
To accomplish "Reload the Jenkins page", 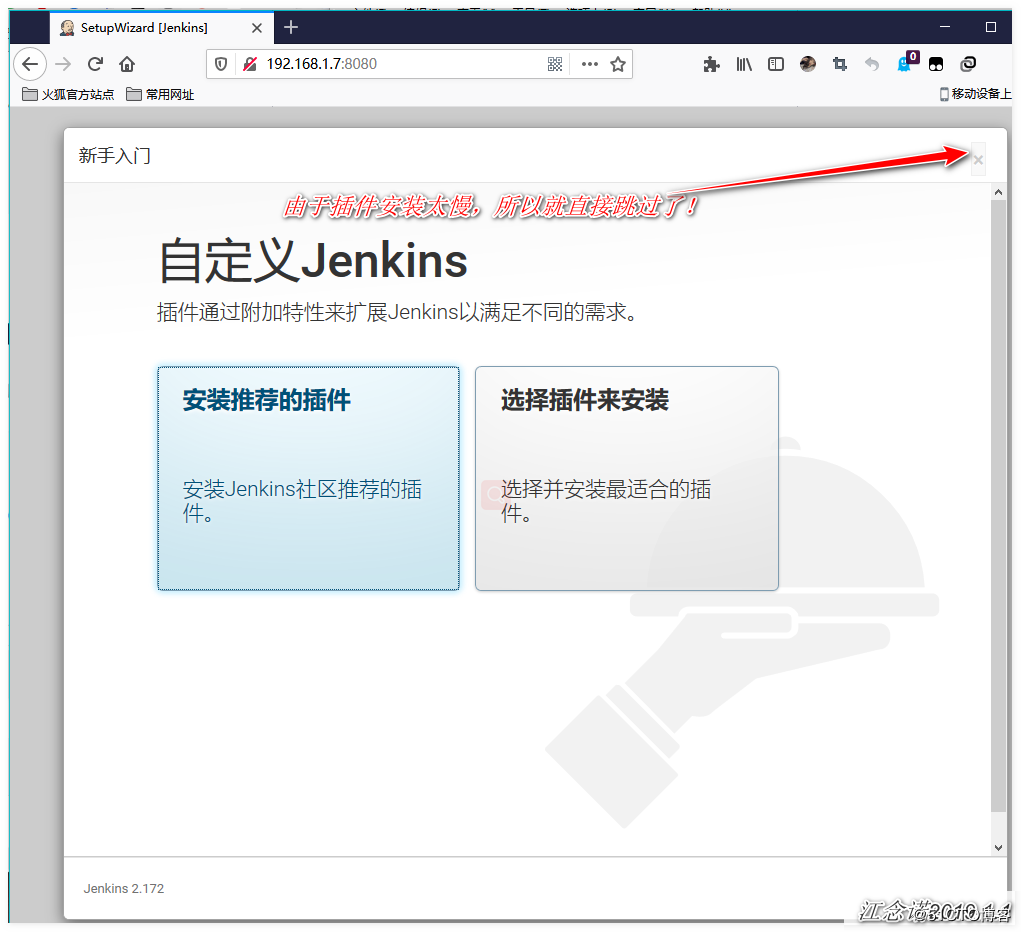I will [95, 64].
